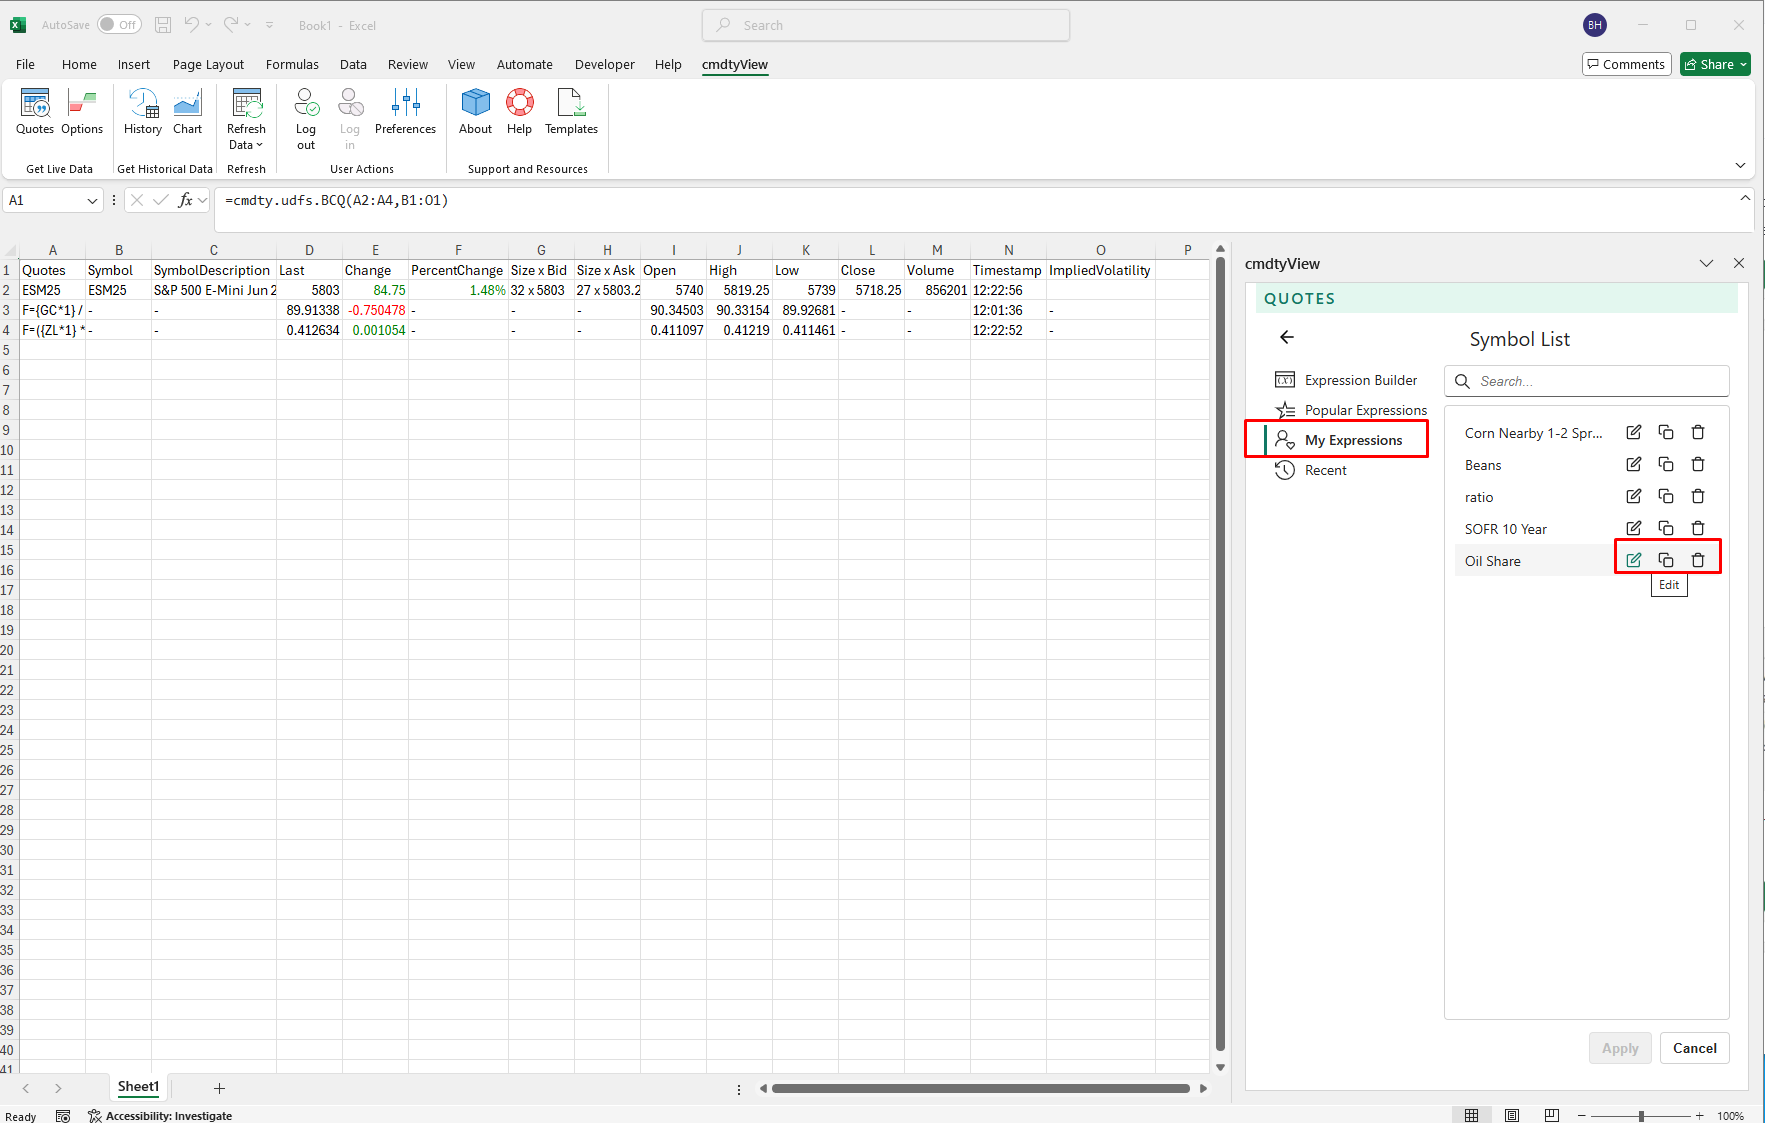Image resolution: width=1765 pixels, height=1123 pixels.
Task: Open the Quotes tool in Get Live Data
Action: pos(35,112)
